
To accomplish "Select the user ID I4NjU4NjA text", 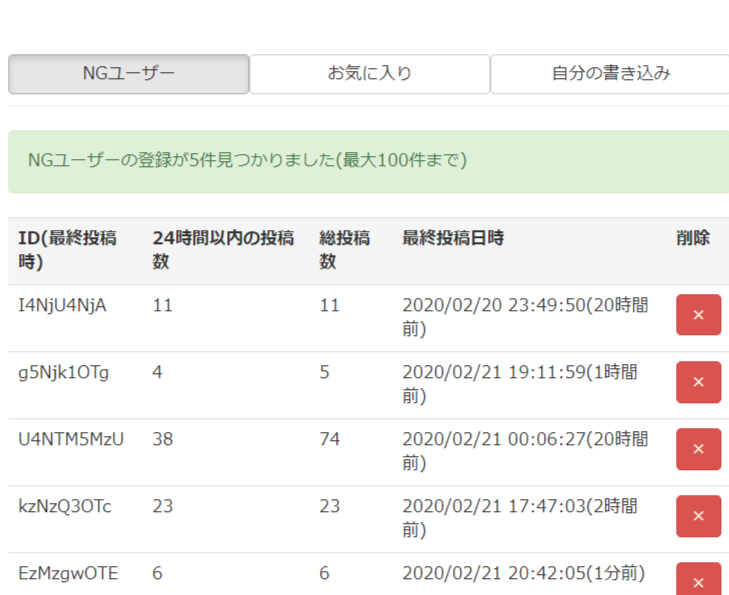I will click(62, 305).
